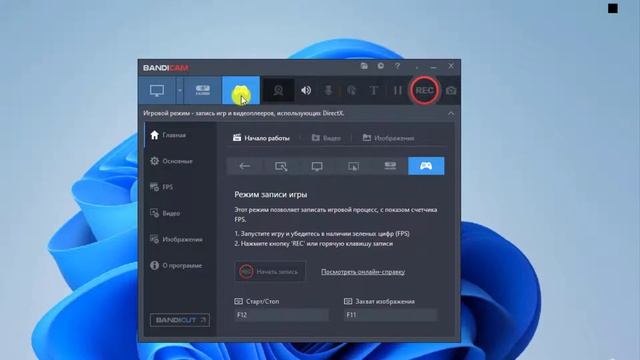Collapse the game mode description bar chevron
640x360 pixels.
pos(451,113)
